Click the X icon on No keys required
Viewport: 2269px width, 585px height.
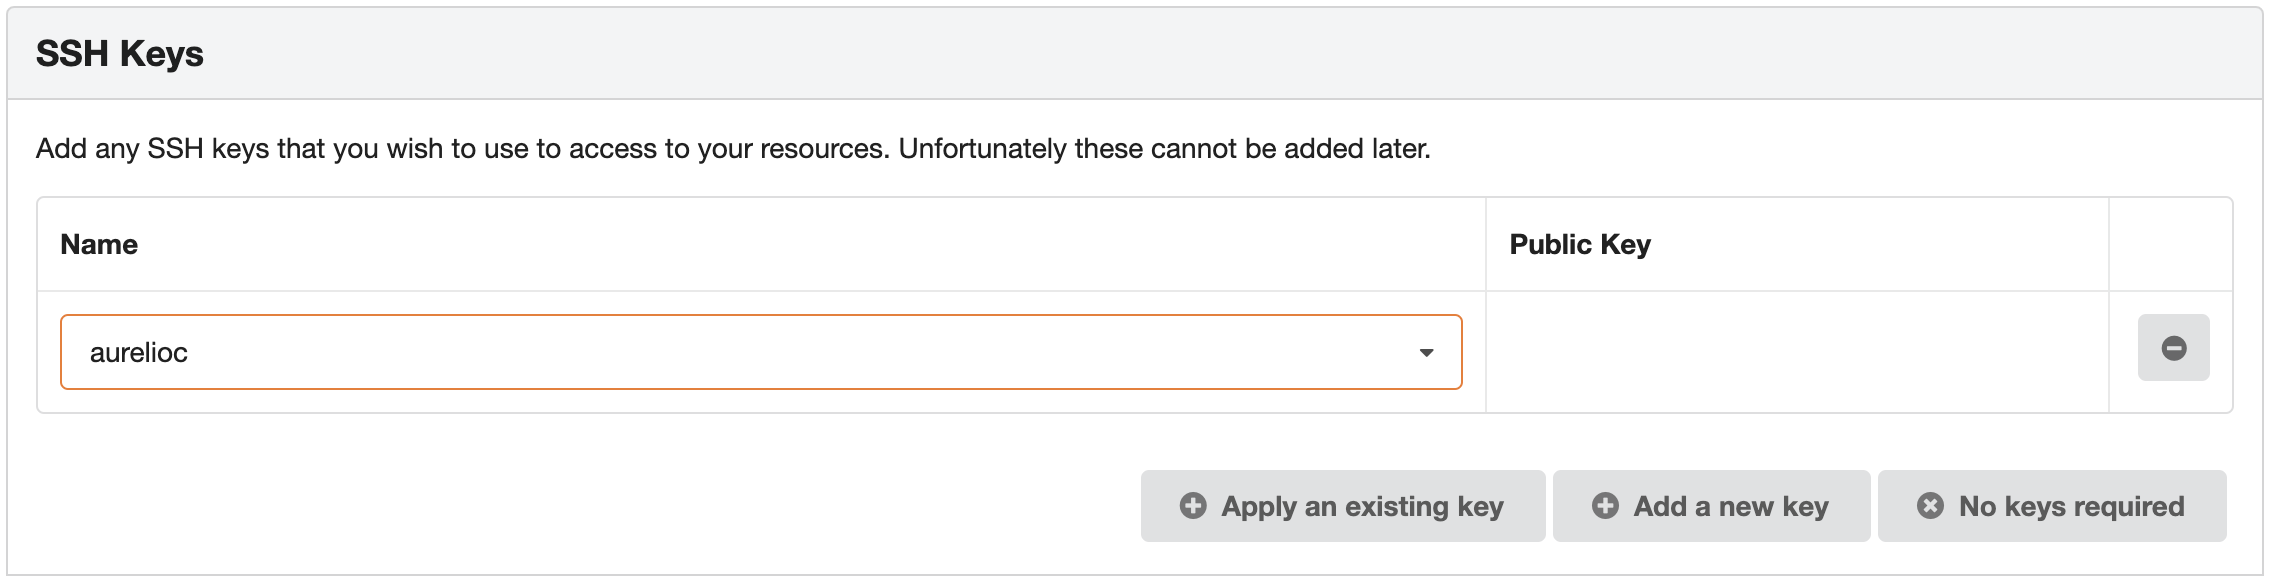click(x=1930, y=506)
